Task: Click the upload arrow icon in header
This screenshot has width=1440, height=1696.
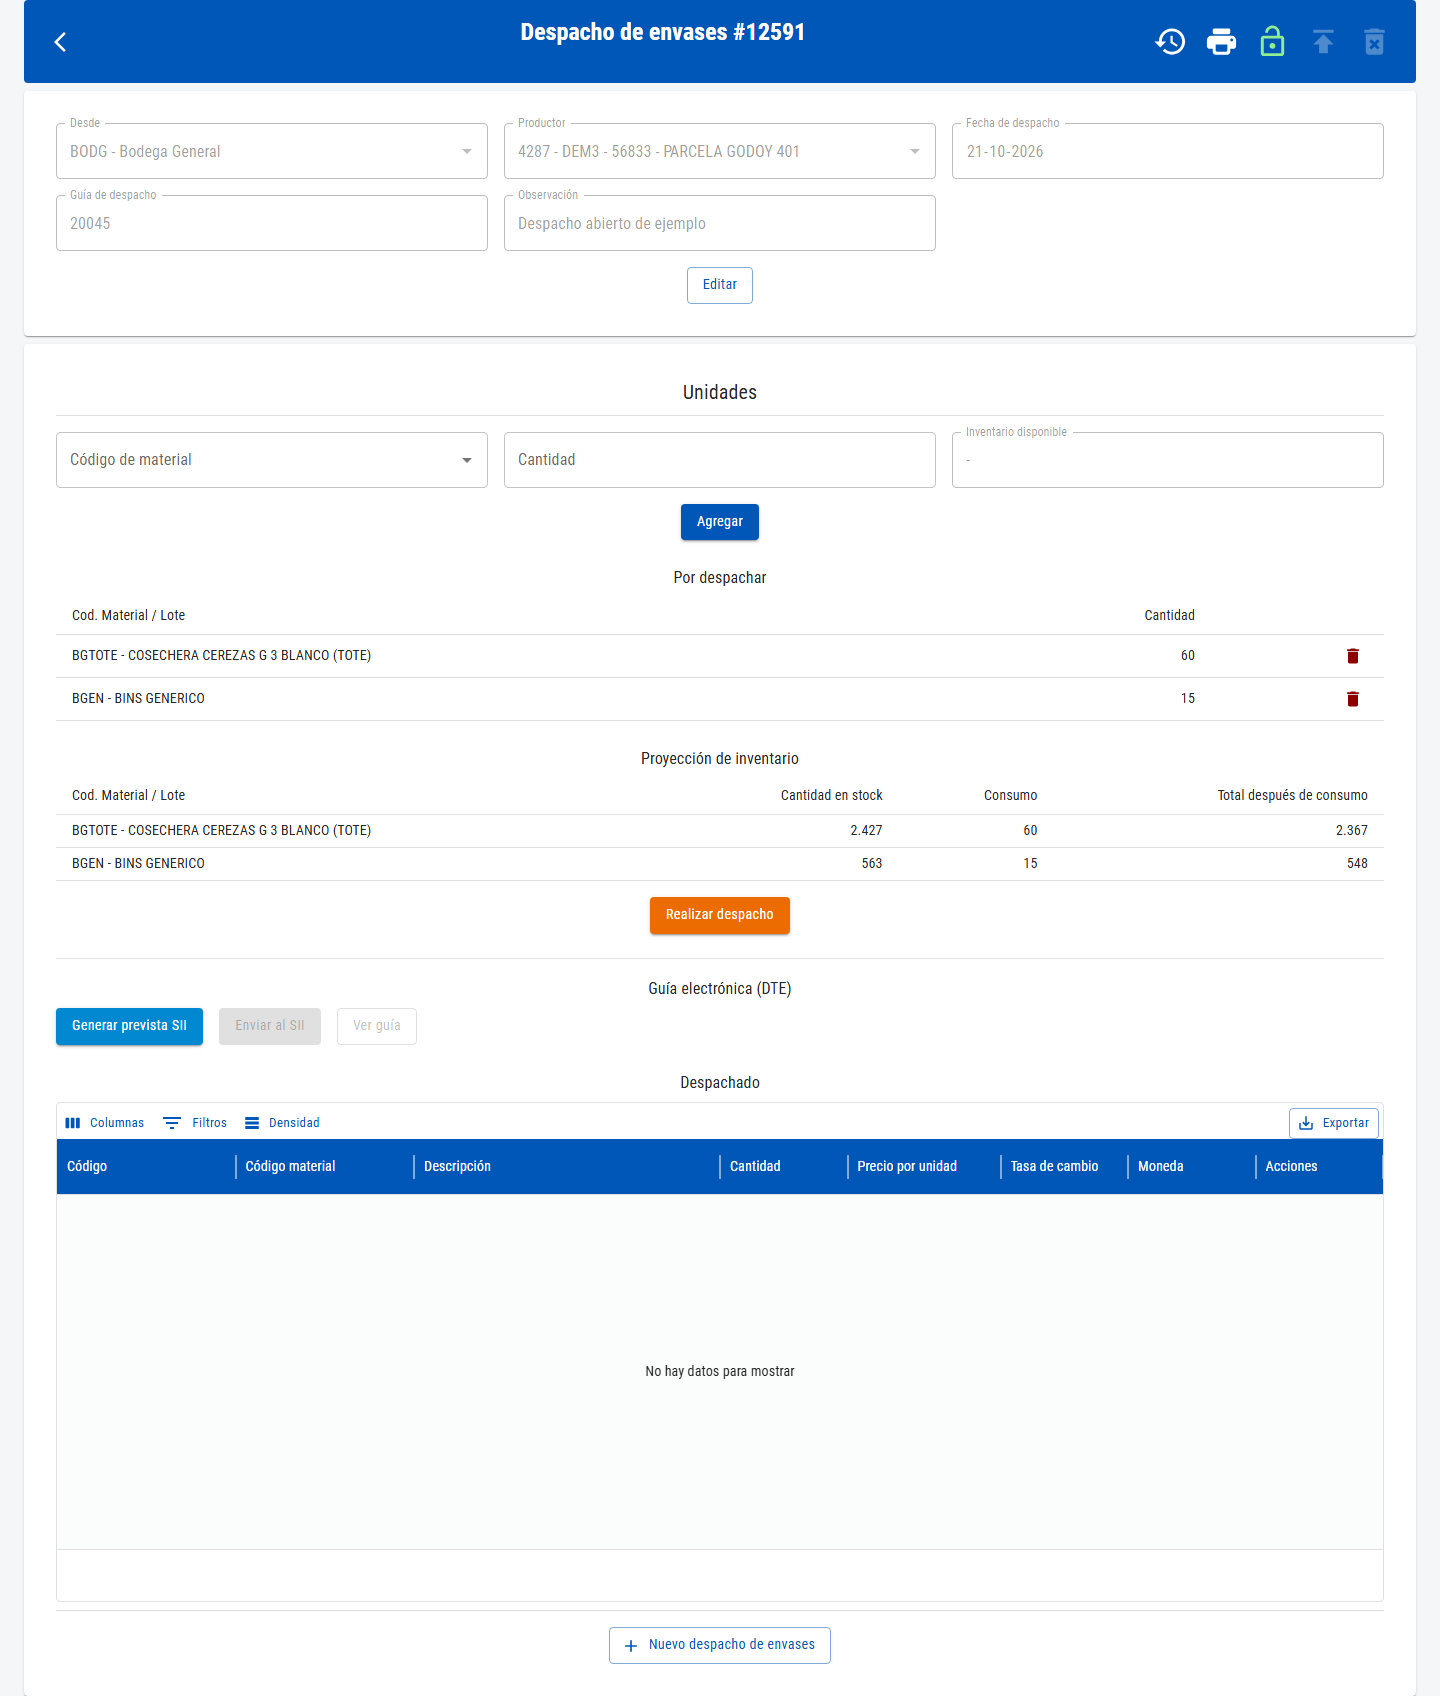Action: pyautogui.click(x=1323, y=42)
